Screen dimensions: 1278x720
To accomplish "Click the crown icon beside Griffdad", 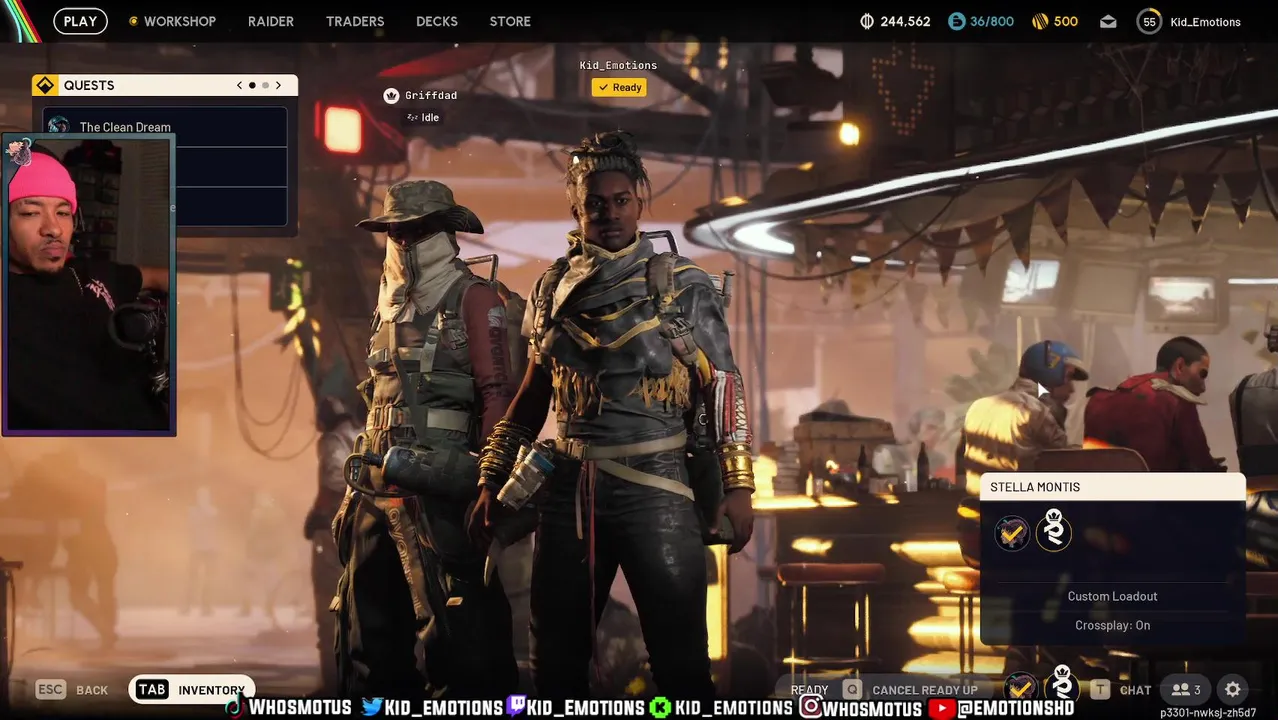I will [391, 95].
